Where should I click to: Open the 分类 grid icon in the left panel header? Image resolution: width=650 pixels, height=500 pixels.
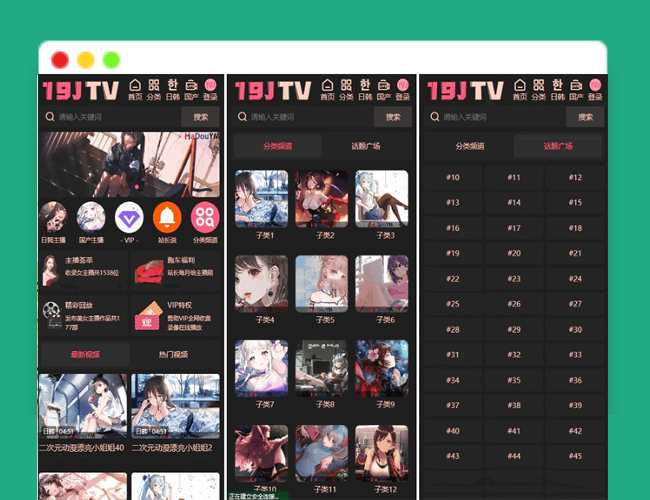153,90
